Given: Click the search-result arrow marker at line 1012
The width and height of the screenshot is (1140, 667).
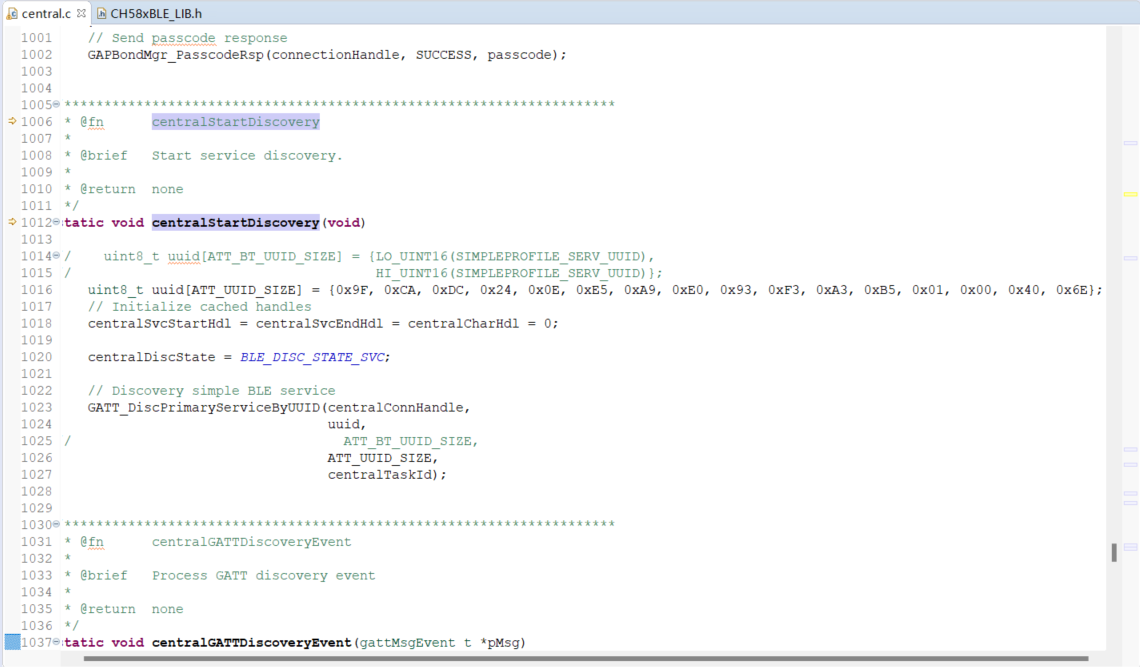Looking at the screenshot, I should [x=12, y=222].
